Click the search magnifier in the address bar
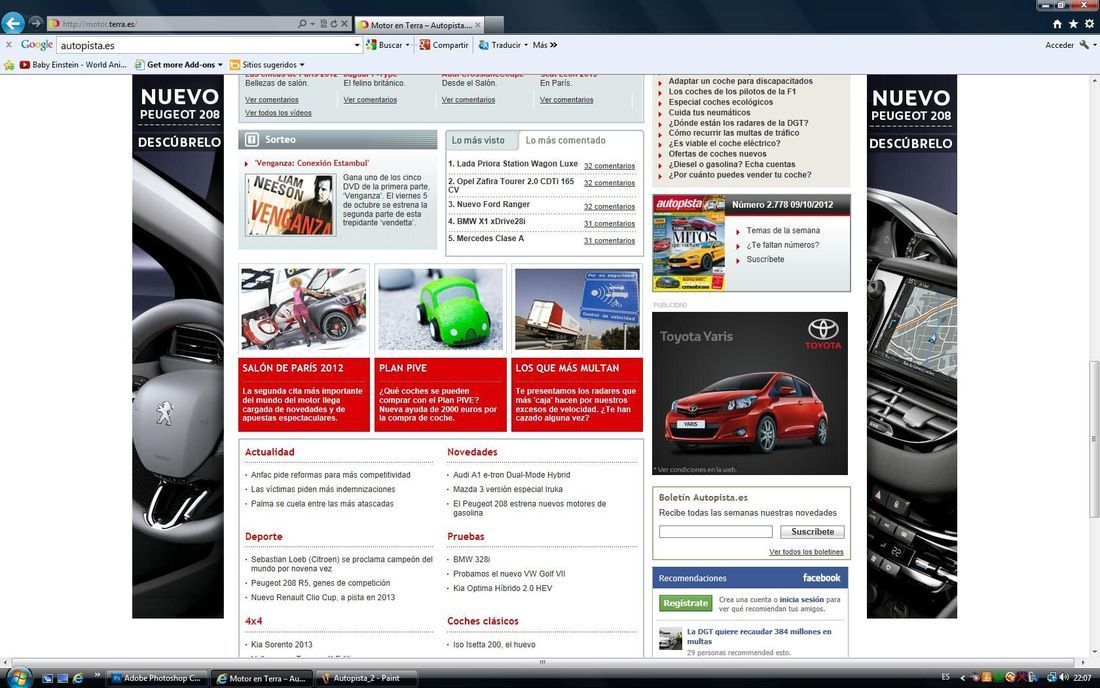 pyautogui.click(x=302, y=24)
